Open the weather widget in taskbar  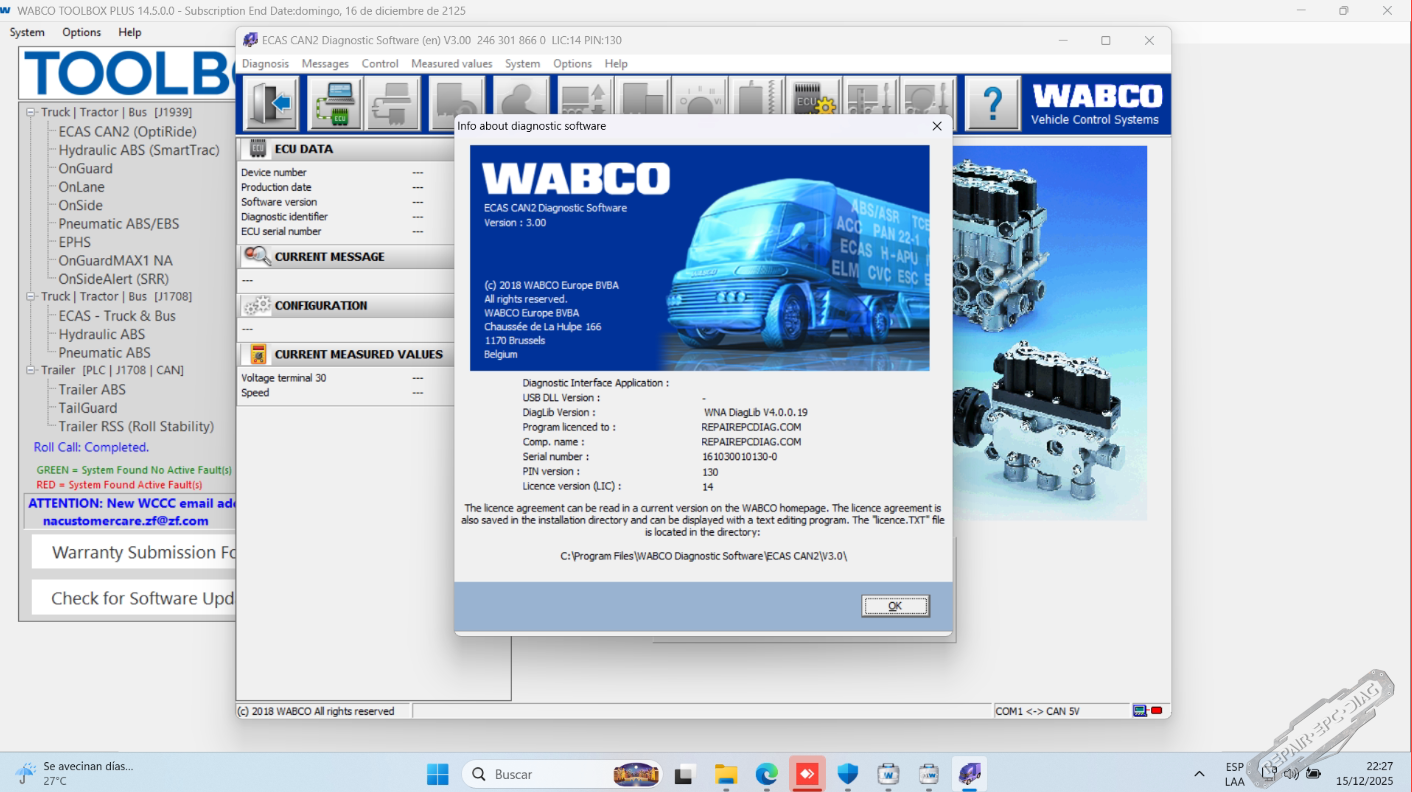point(75,774)
